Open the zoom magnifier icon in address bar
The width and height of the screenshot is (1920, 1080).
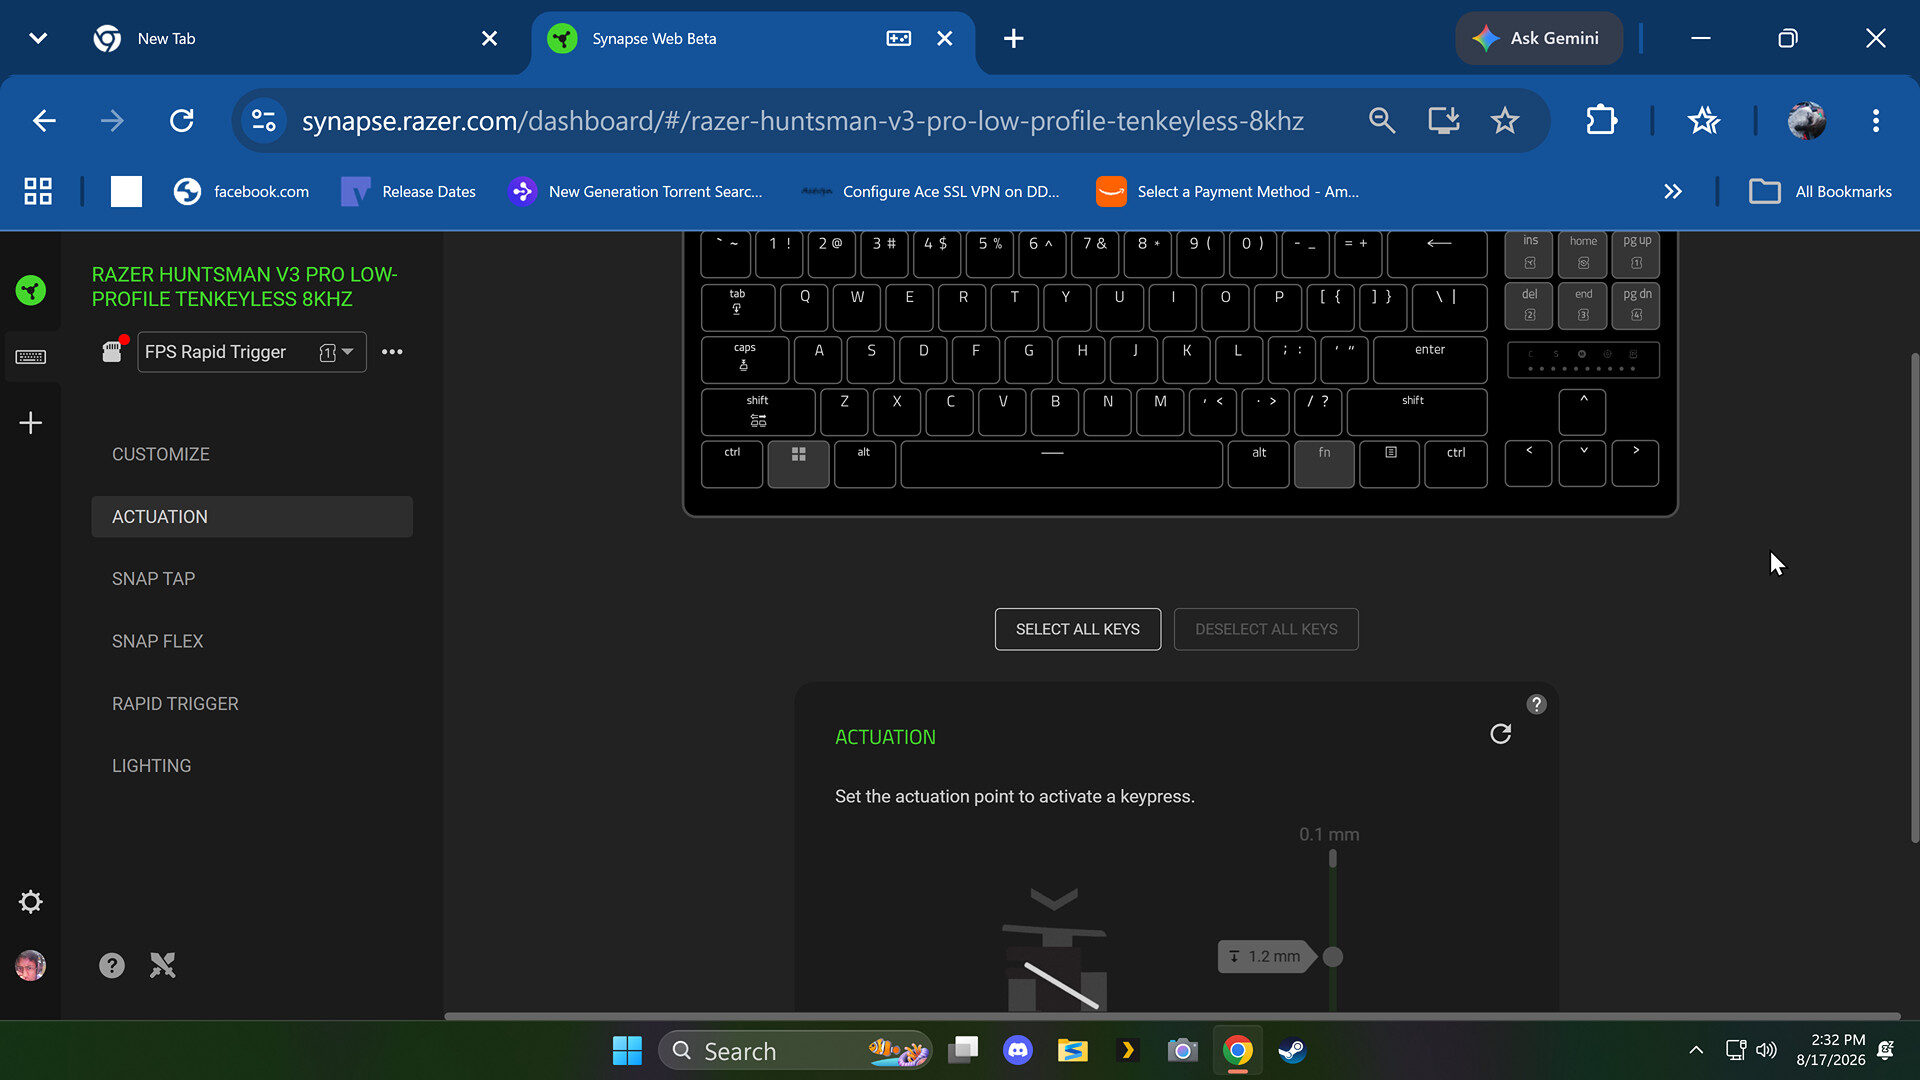pyautogui.click(x=1382, y=121)
